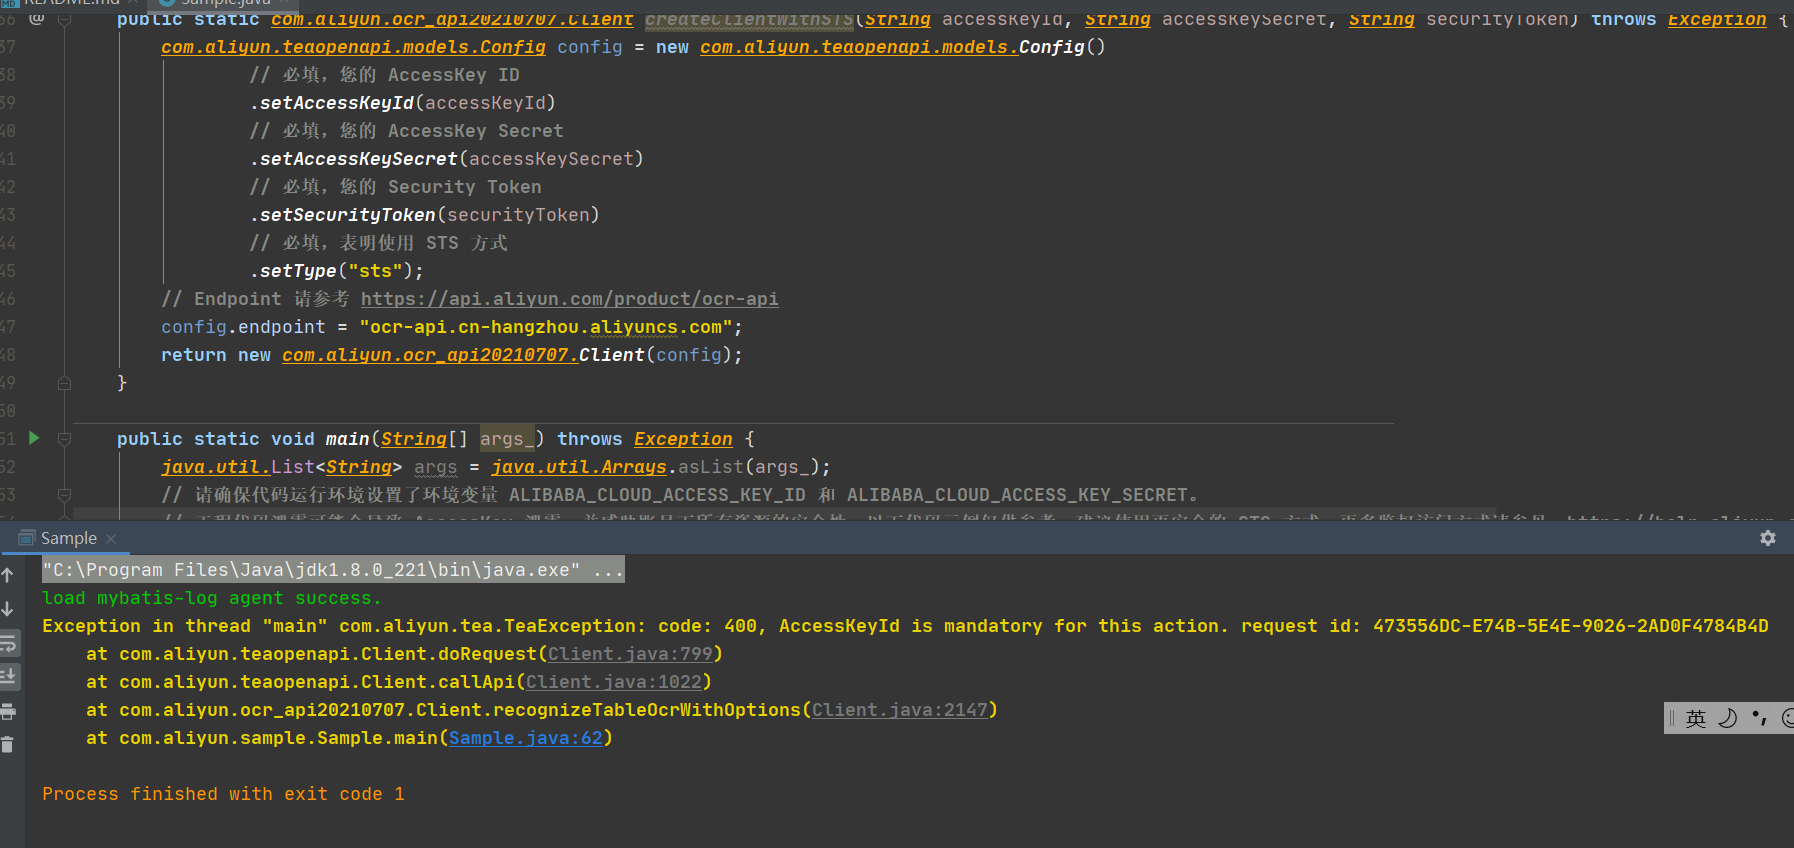
Task: Toggle soft-wrap in the Run console
Action: point(8,643)
